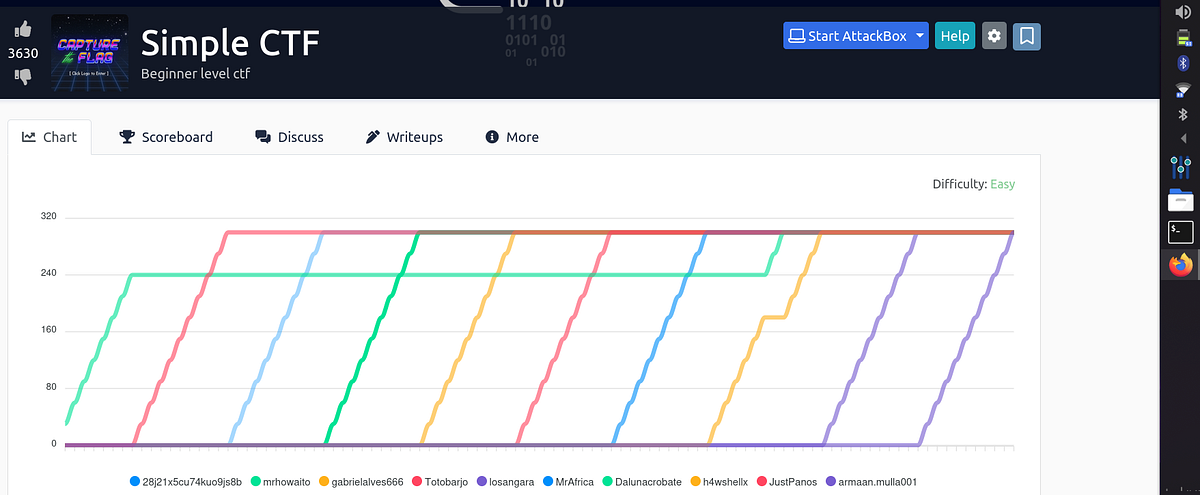Viewport: 1200px width, 495px height.
Task: Click the thumbs-down dislike icon
Action: (x=23, y=76)
